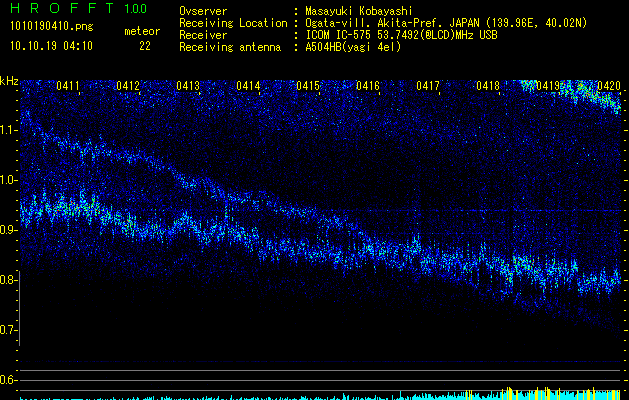This screenshot has width=629, height=400.
Task: Click the 1.0 frequency axis label
Action: pyautogui.click(x=9, y=180)
